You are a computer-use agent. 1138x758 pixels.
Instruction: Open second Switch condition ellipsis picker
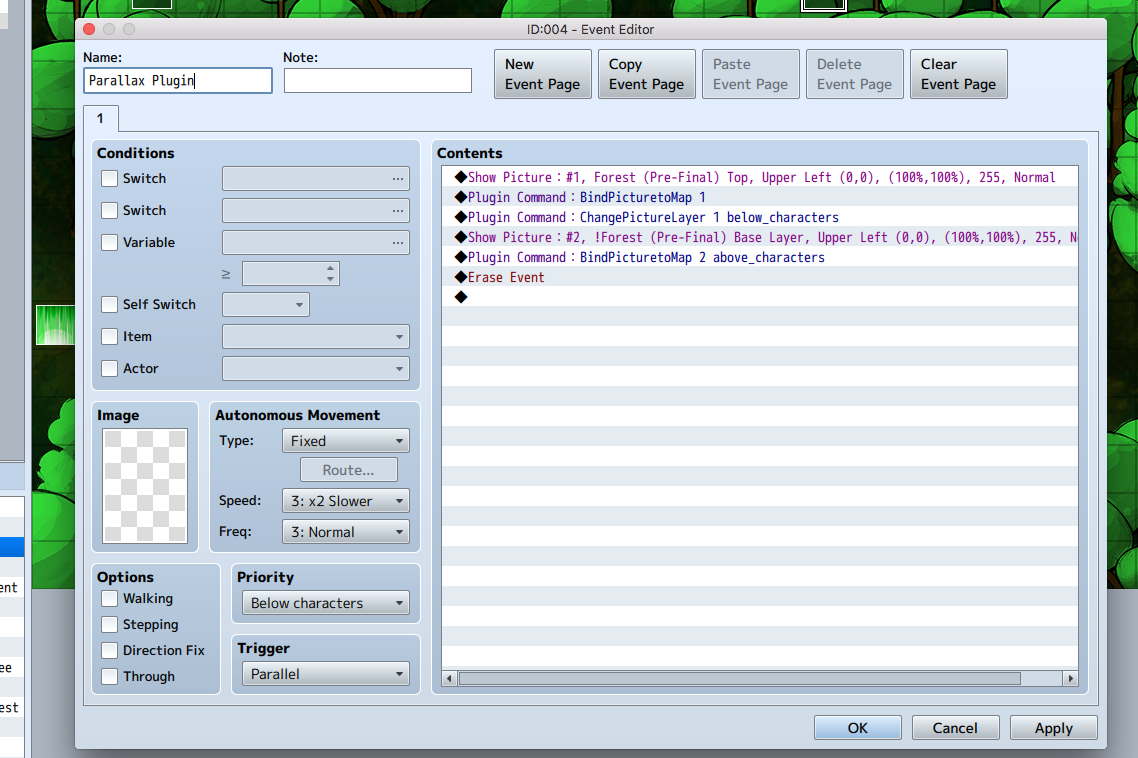point(398,211)
